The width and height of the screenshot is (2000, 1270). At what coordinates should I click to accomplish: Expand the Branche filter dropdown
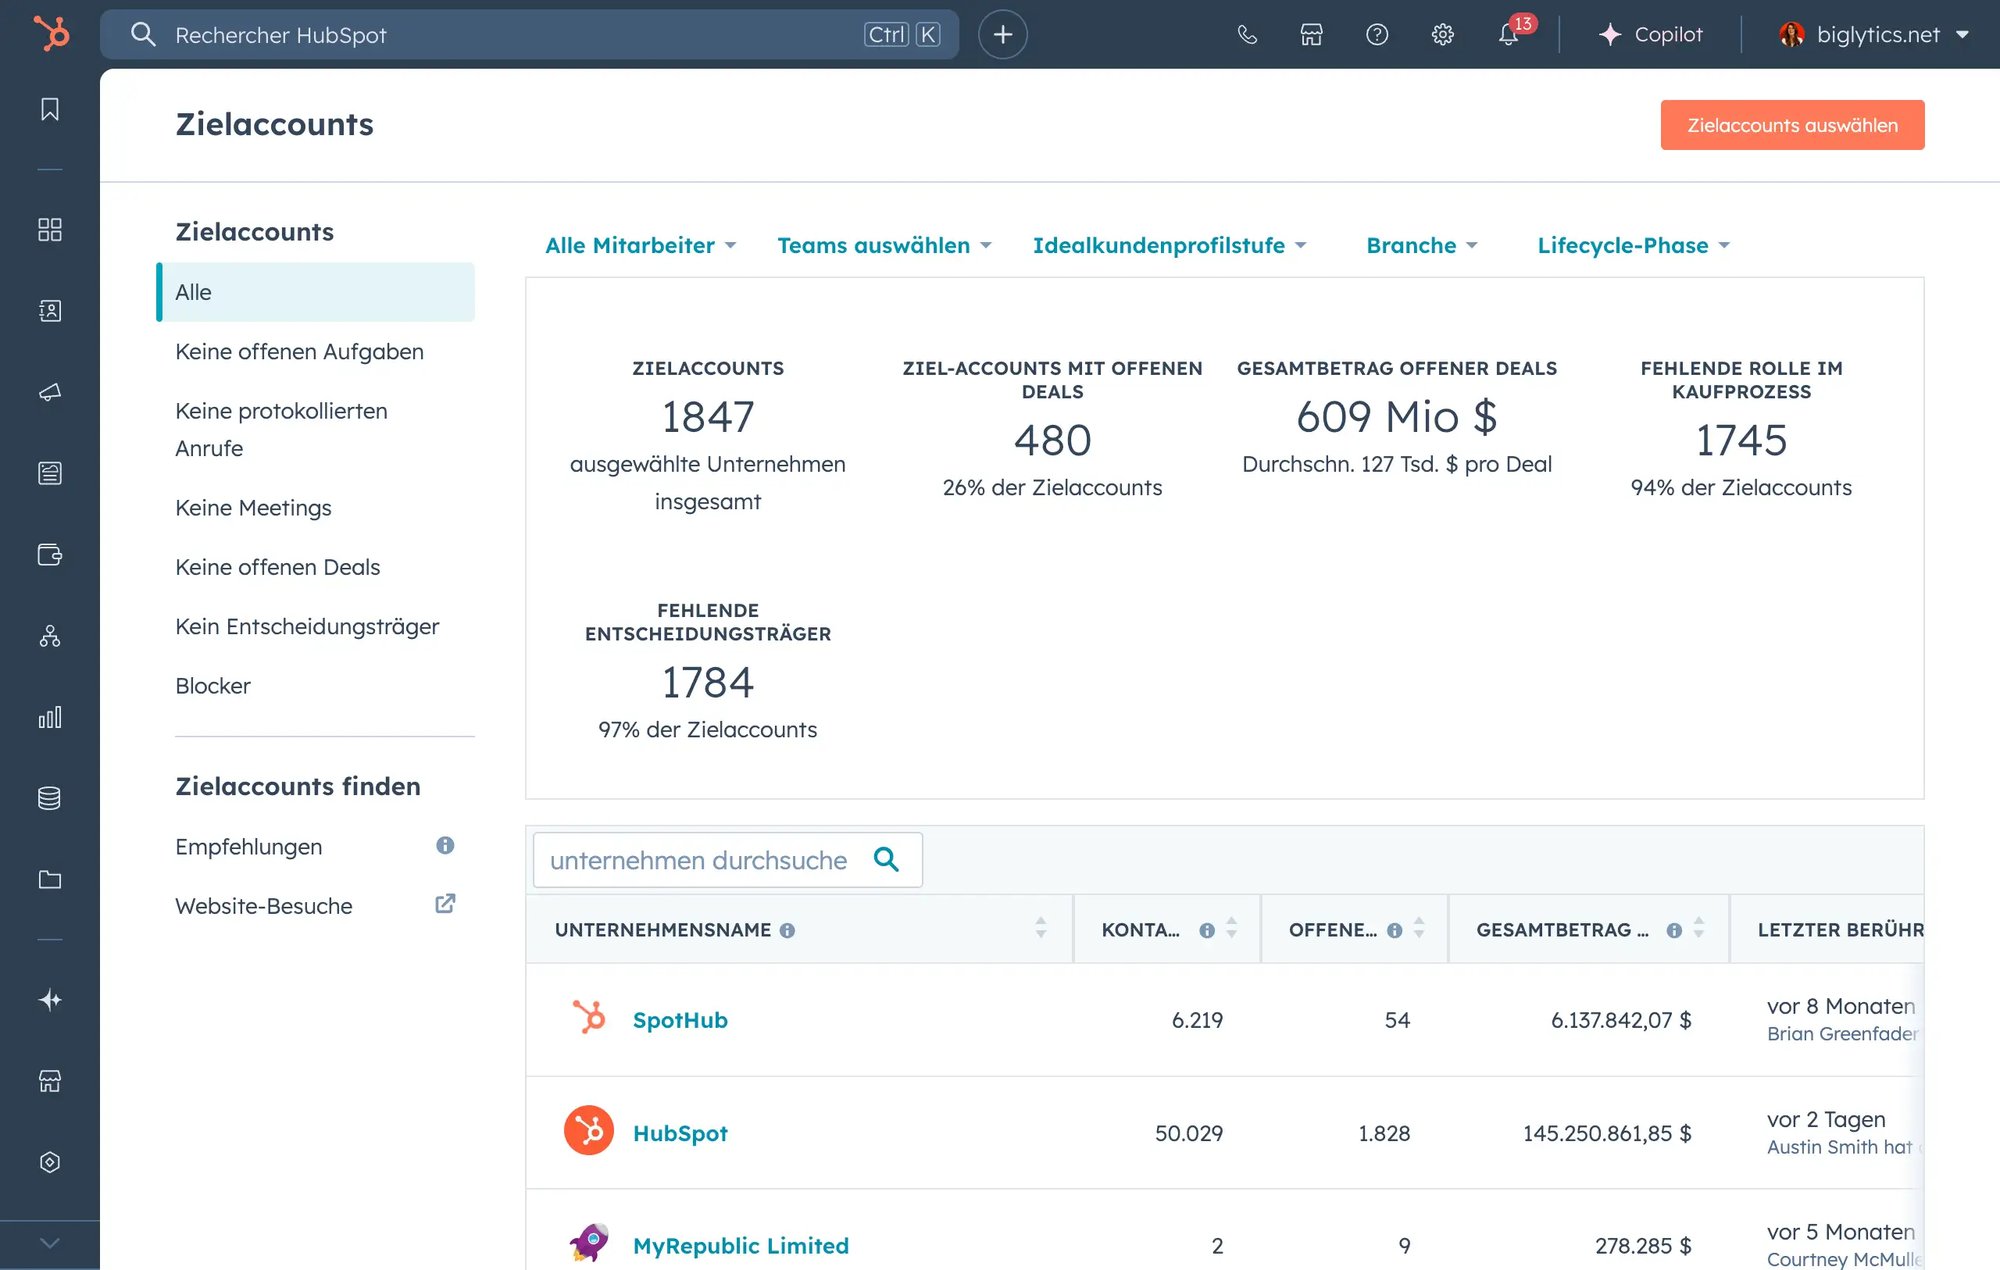1421,245
